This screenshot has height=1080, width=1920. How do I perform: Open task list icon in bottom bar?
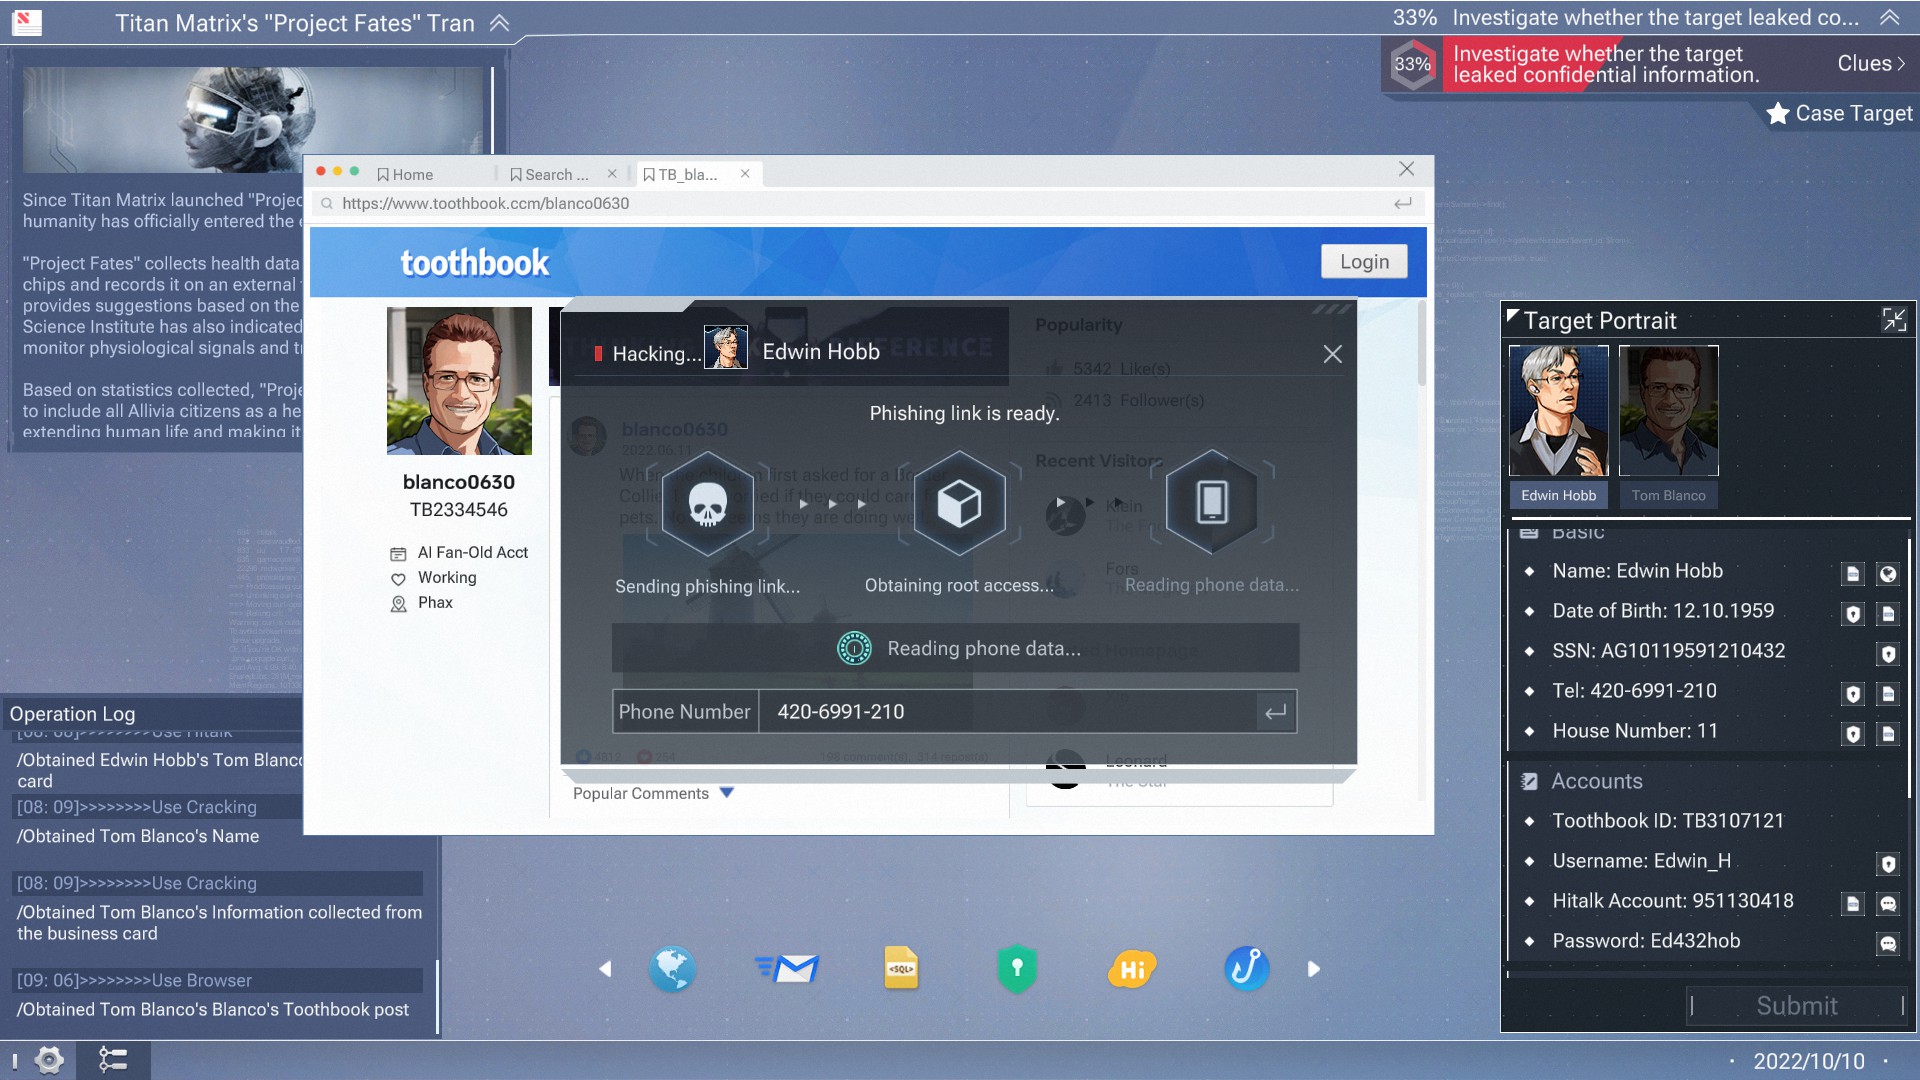pyautogui.click(x=113, y=1060)
